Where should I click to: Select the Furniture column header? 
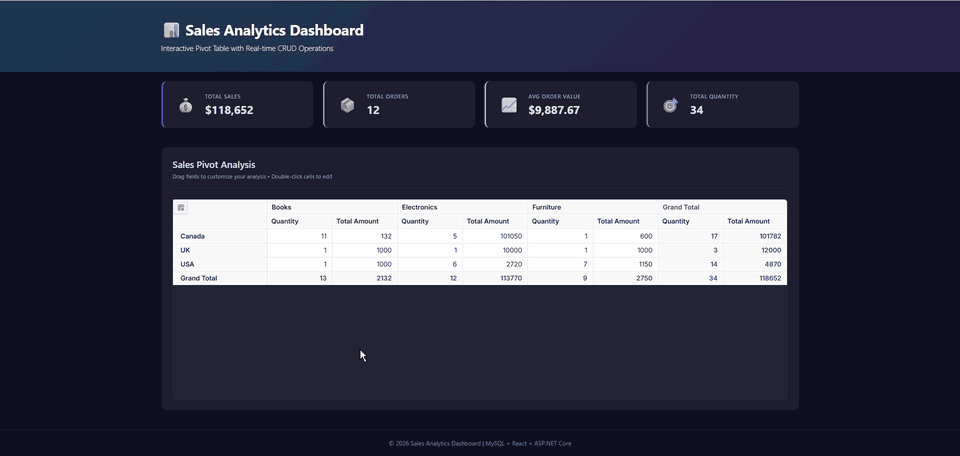point(593,207)
